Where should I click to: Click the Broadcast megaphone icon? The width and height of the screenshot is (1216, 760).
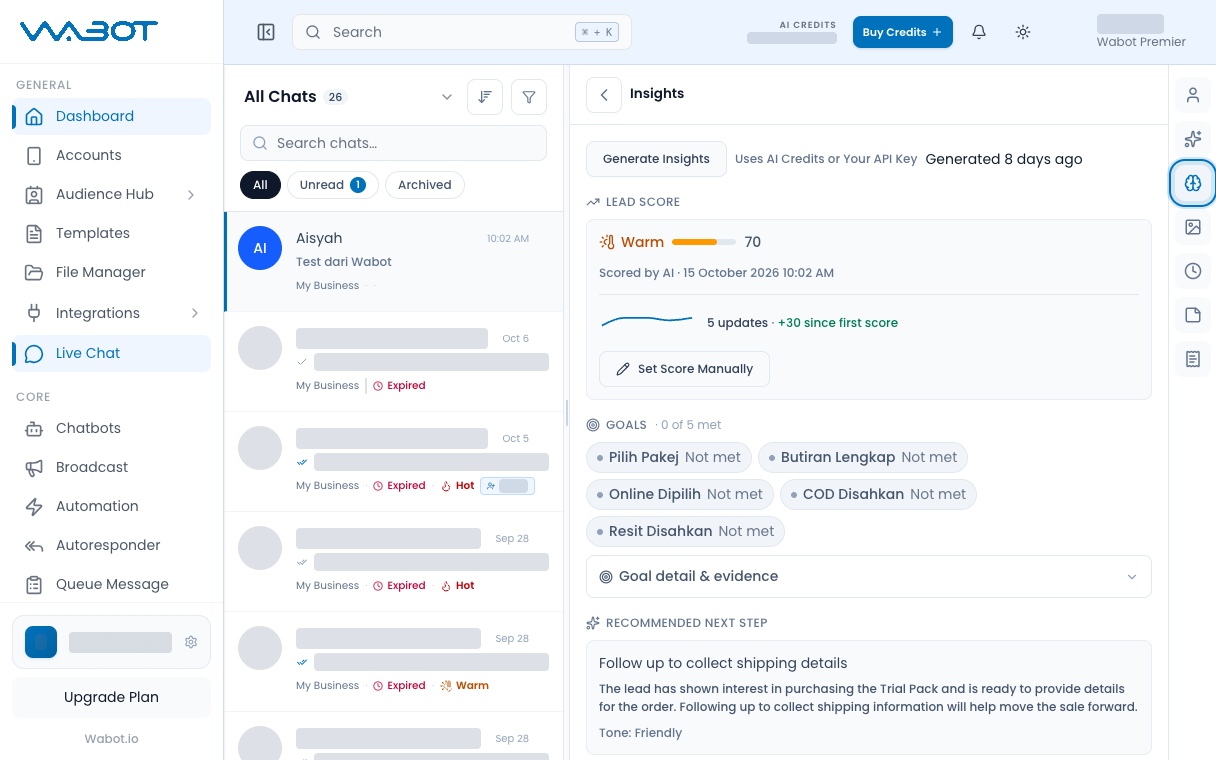[34, 467]
